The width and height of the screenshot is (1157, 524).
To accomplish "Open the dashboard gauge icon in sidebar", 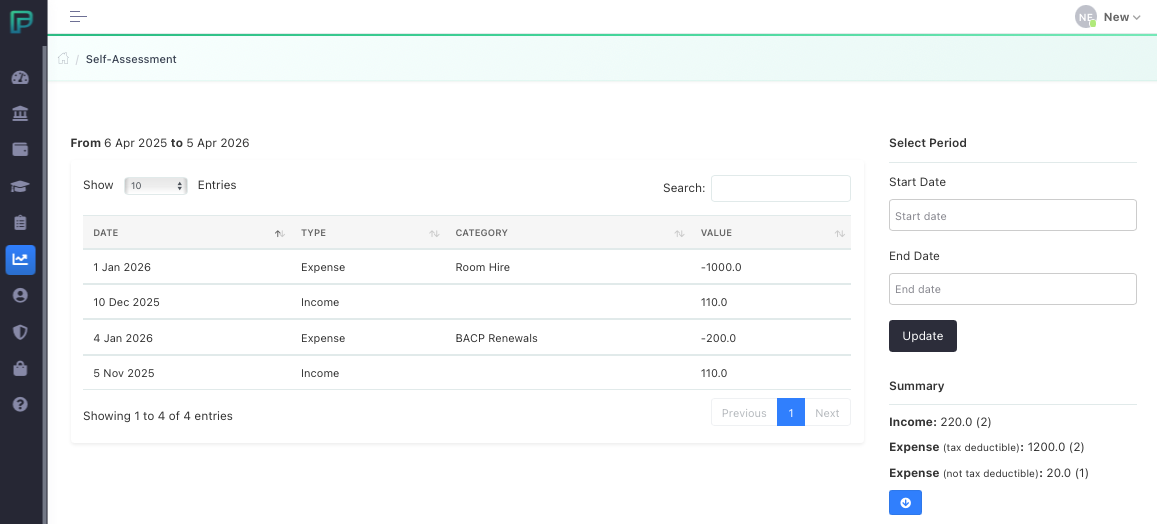I will pyautogui.click(x=20, y=78).
